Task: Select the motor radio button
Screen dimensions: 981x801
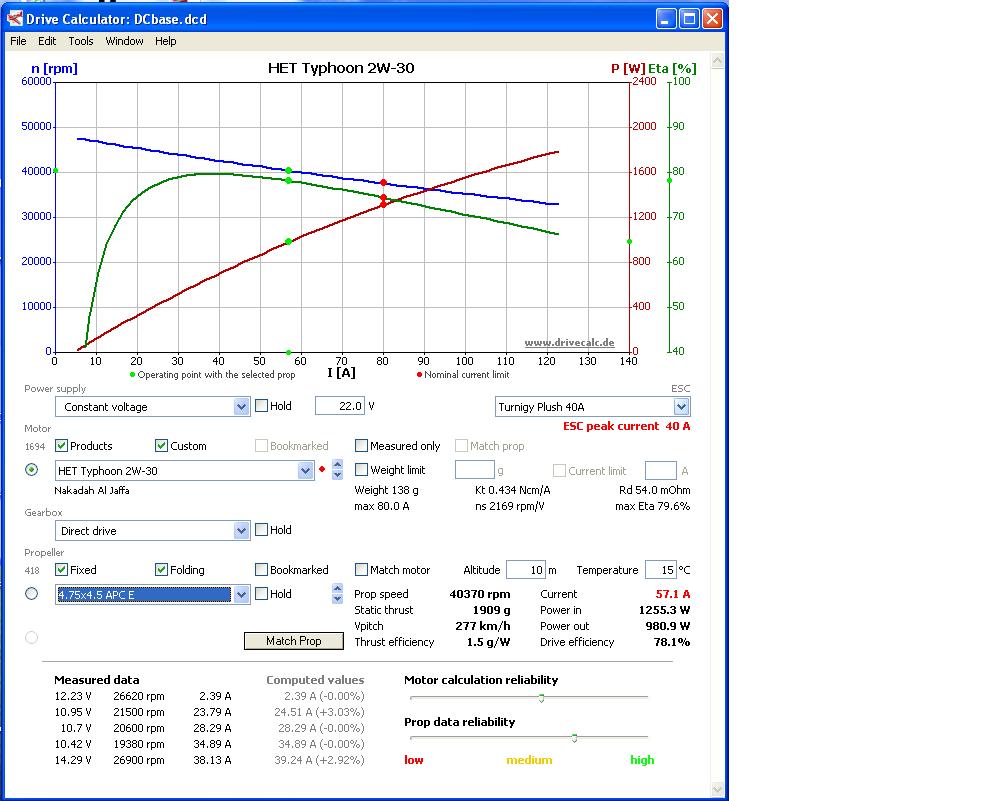Action: 31,470
